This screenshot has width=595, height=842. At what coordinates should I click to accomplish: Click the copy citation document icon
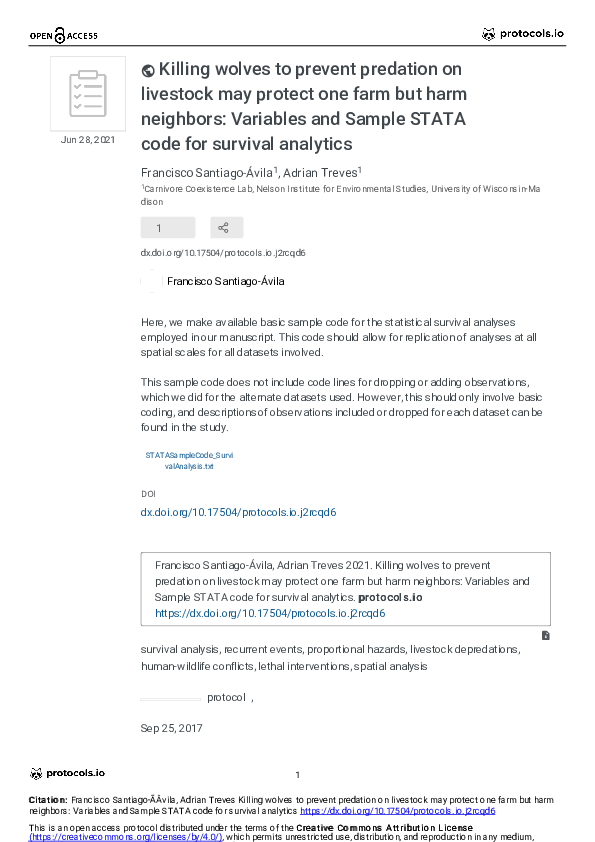[546, 636]
